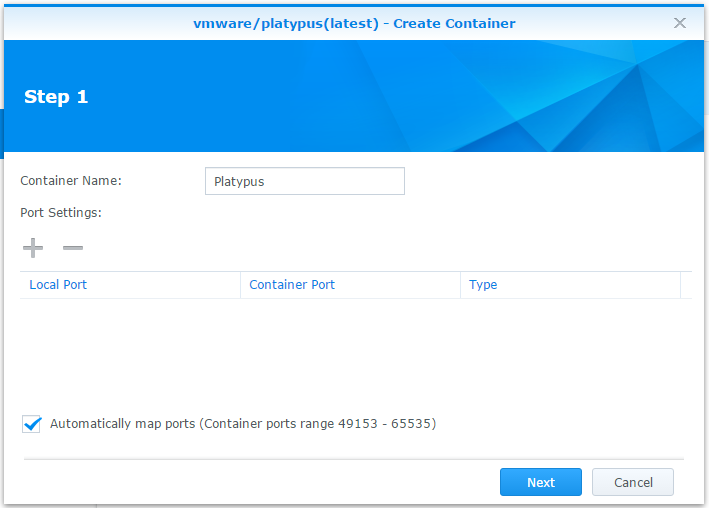Click the Step 1 heading
The image size is (709, 508).
56,97
